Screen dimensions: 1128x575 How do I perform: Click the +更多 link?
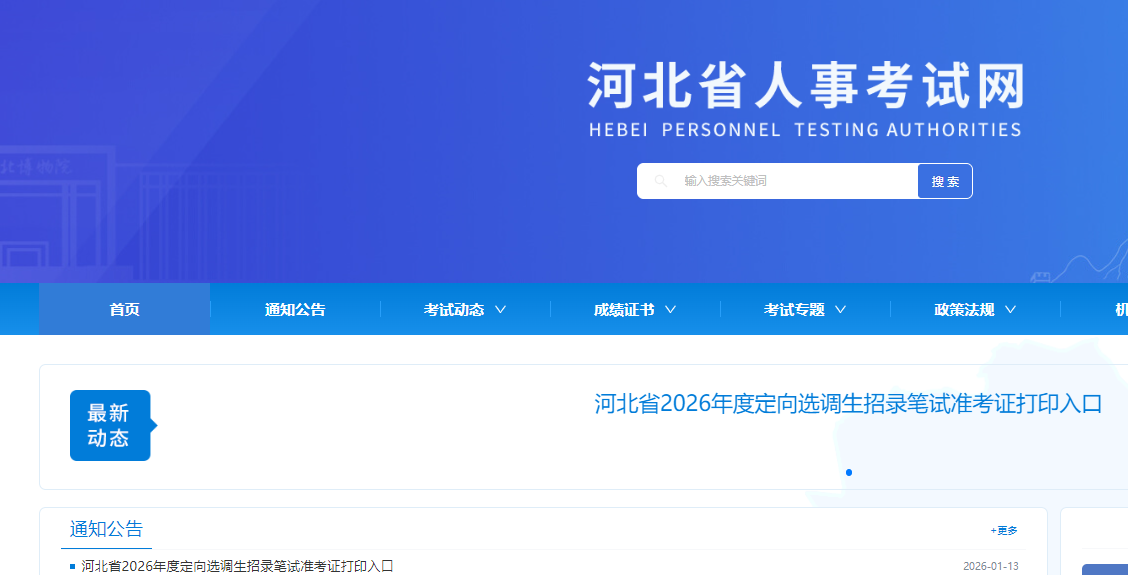click(x=1004, y=530)
